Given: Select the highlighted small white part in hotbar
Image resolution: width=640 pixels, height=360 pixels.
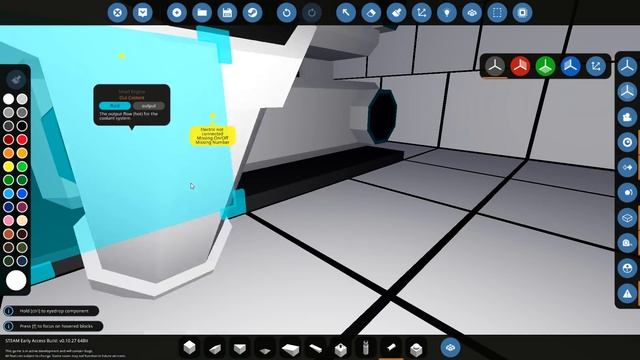Looking at the screenshot, I should tap(391, 348).
